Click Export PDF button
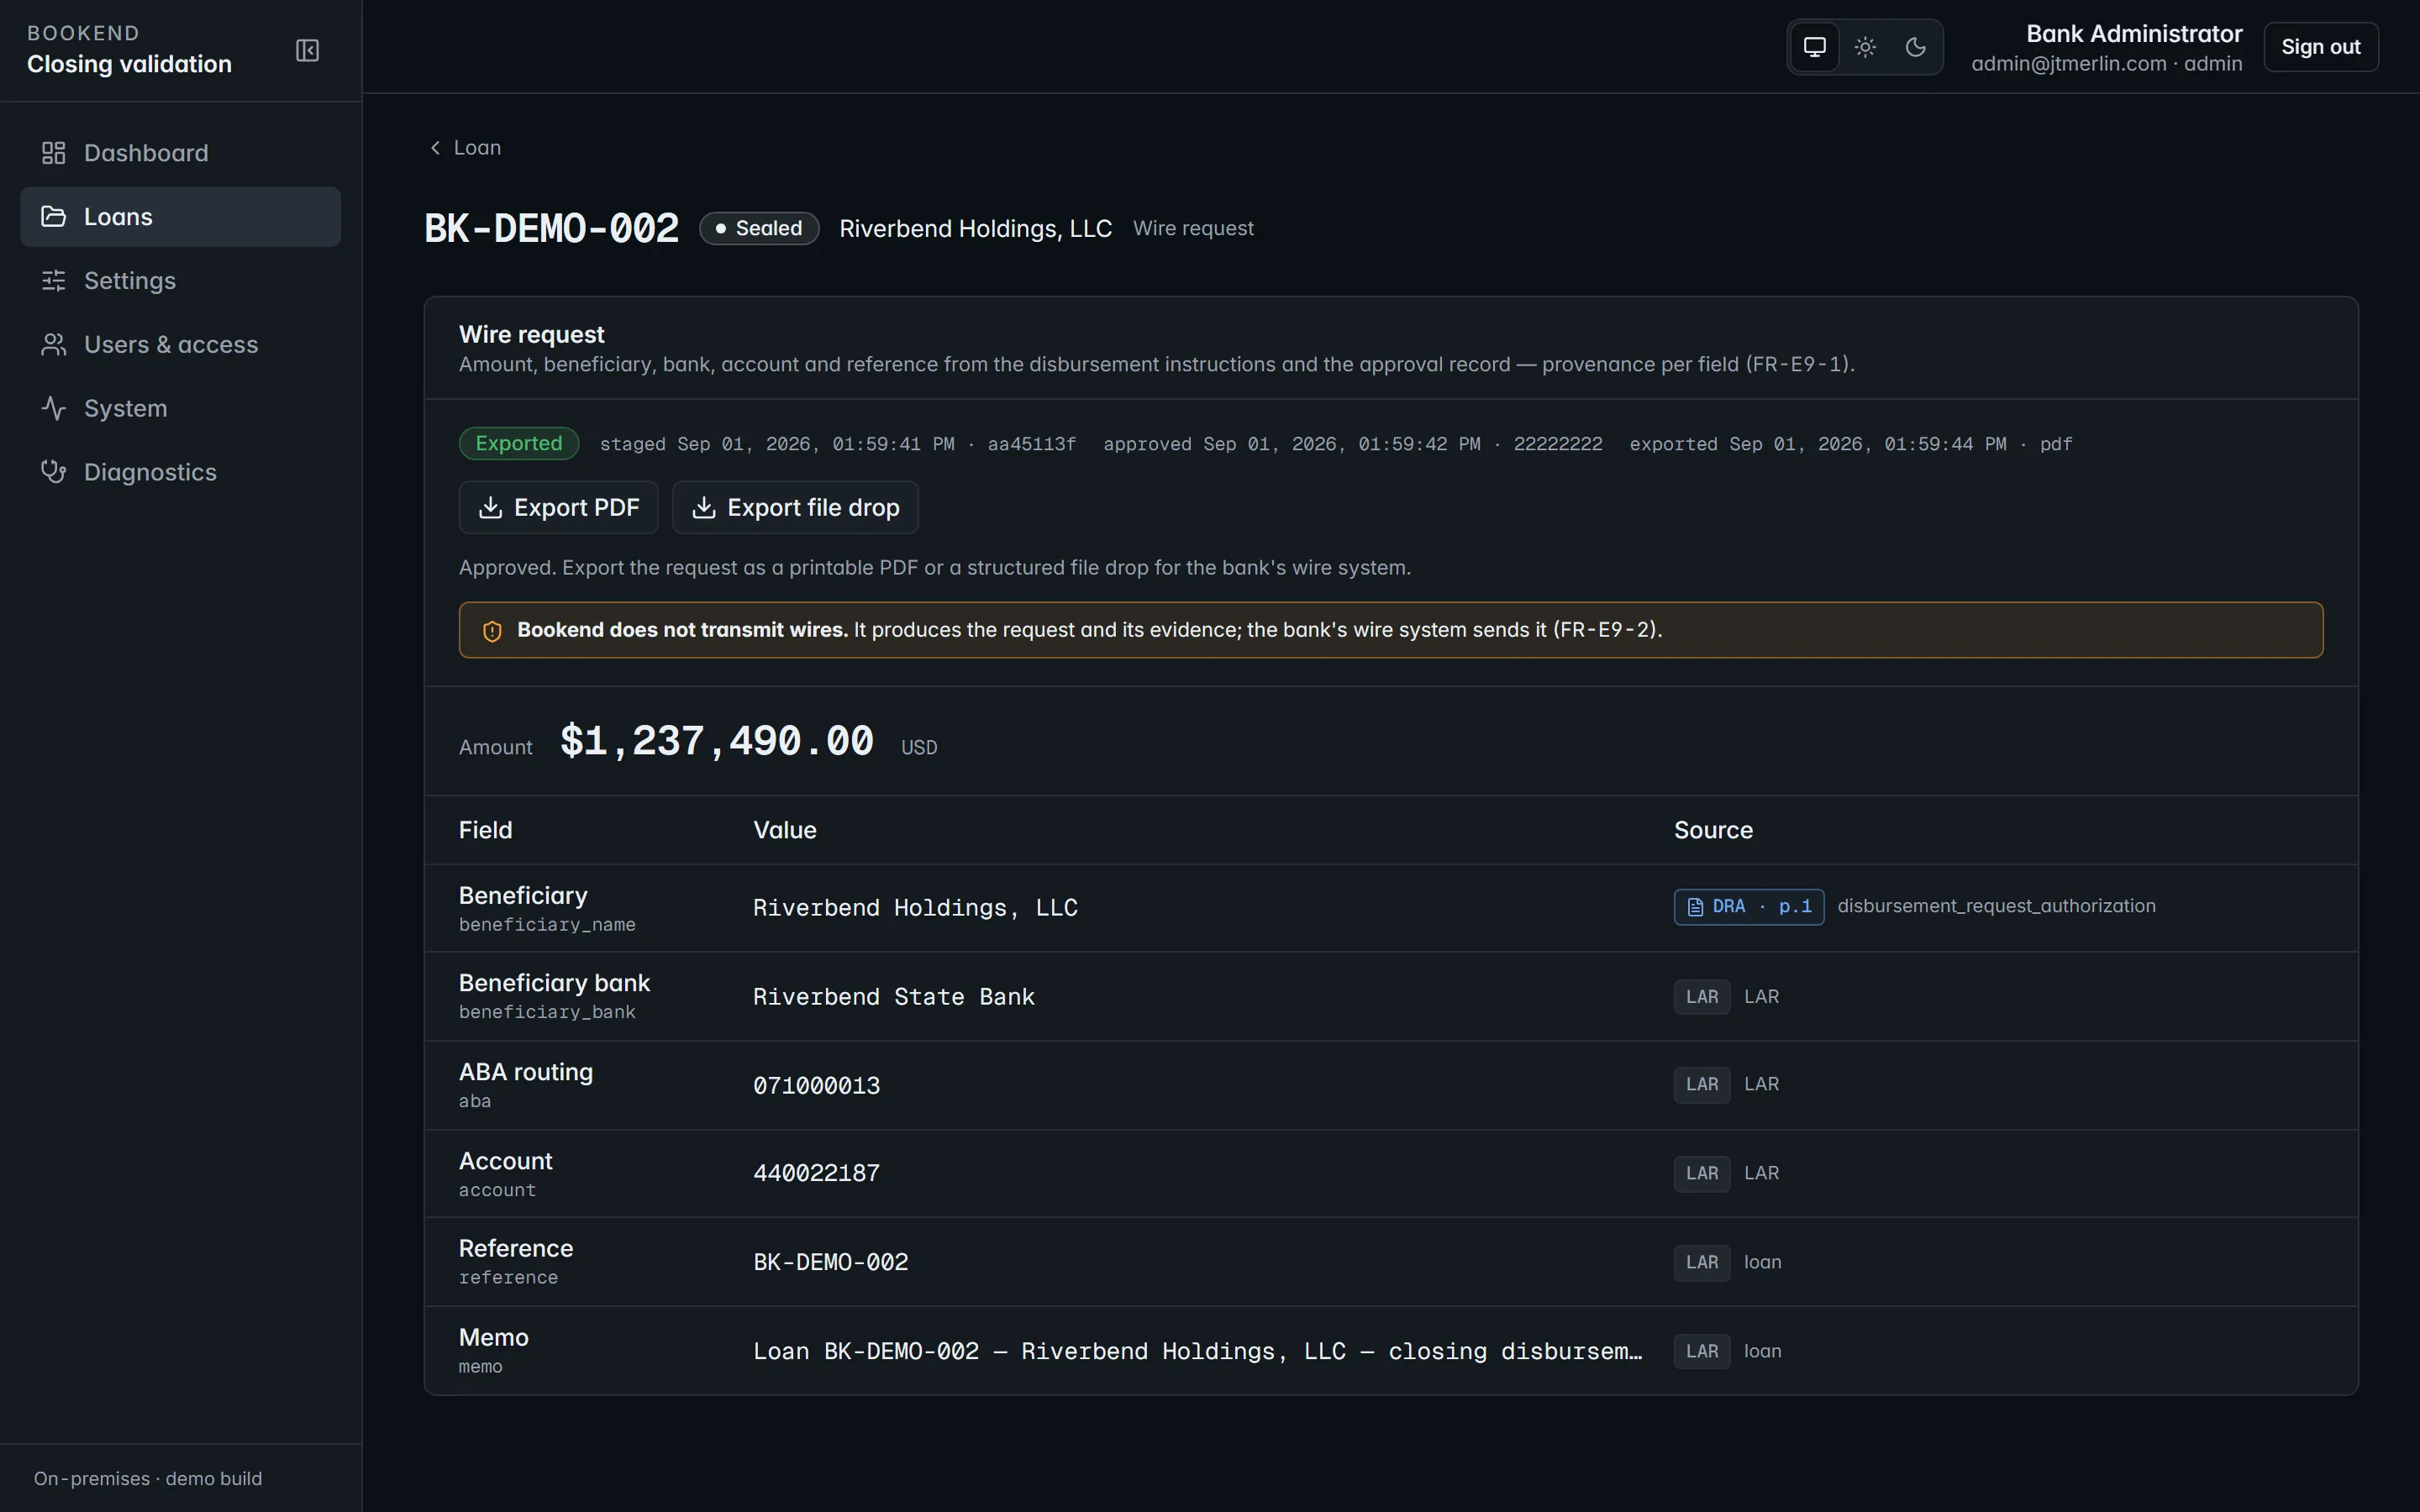Viewport: 2420px width, 1512px height. tap(558, 508)
